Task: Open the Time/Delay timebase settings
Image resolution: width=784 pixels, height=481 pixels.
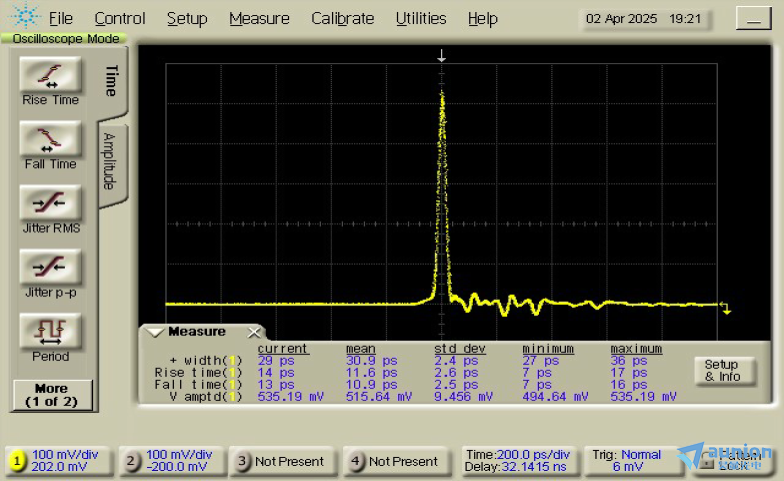Action: (518, 461)
